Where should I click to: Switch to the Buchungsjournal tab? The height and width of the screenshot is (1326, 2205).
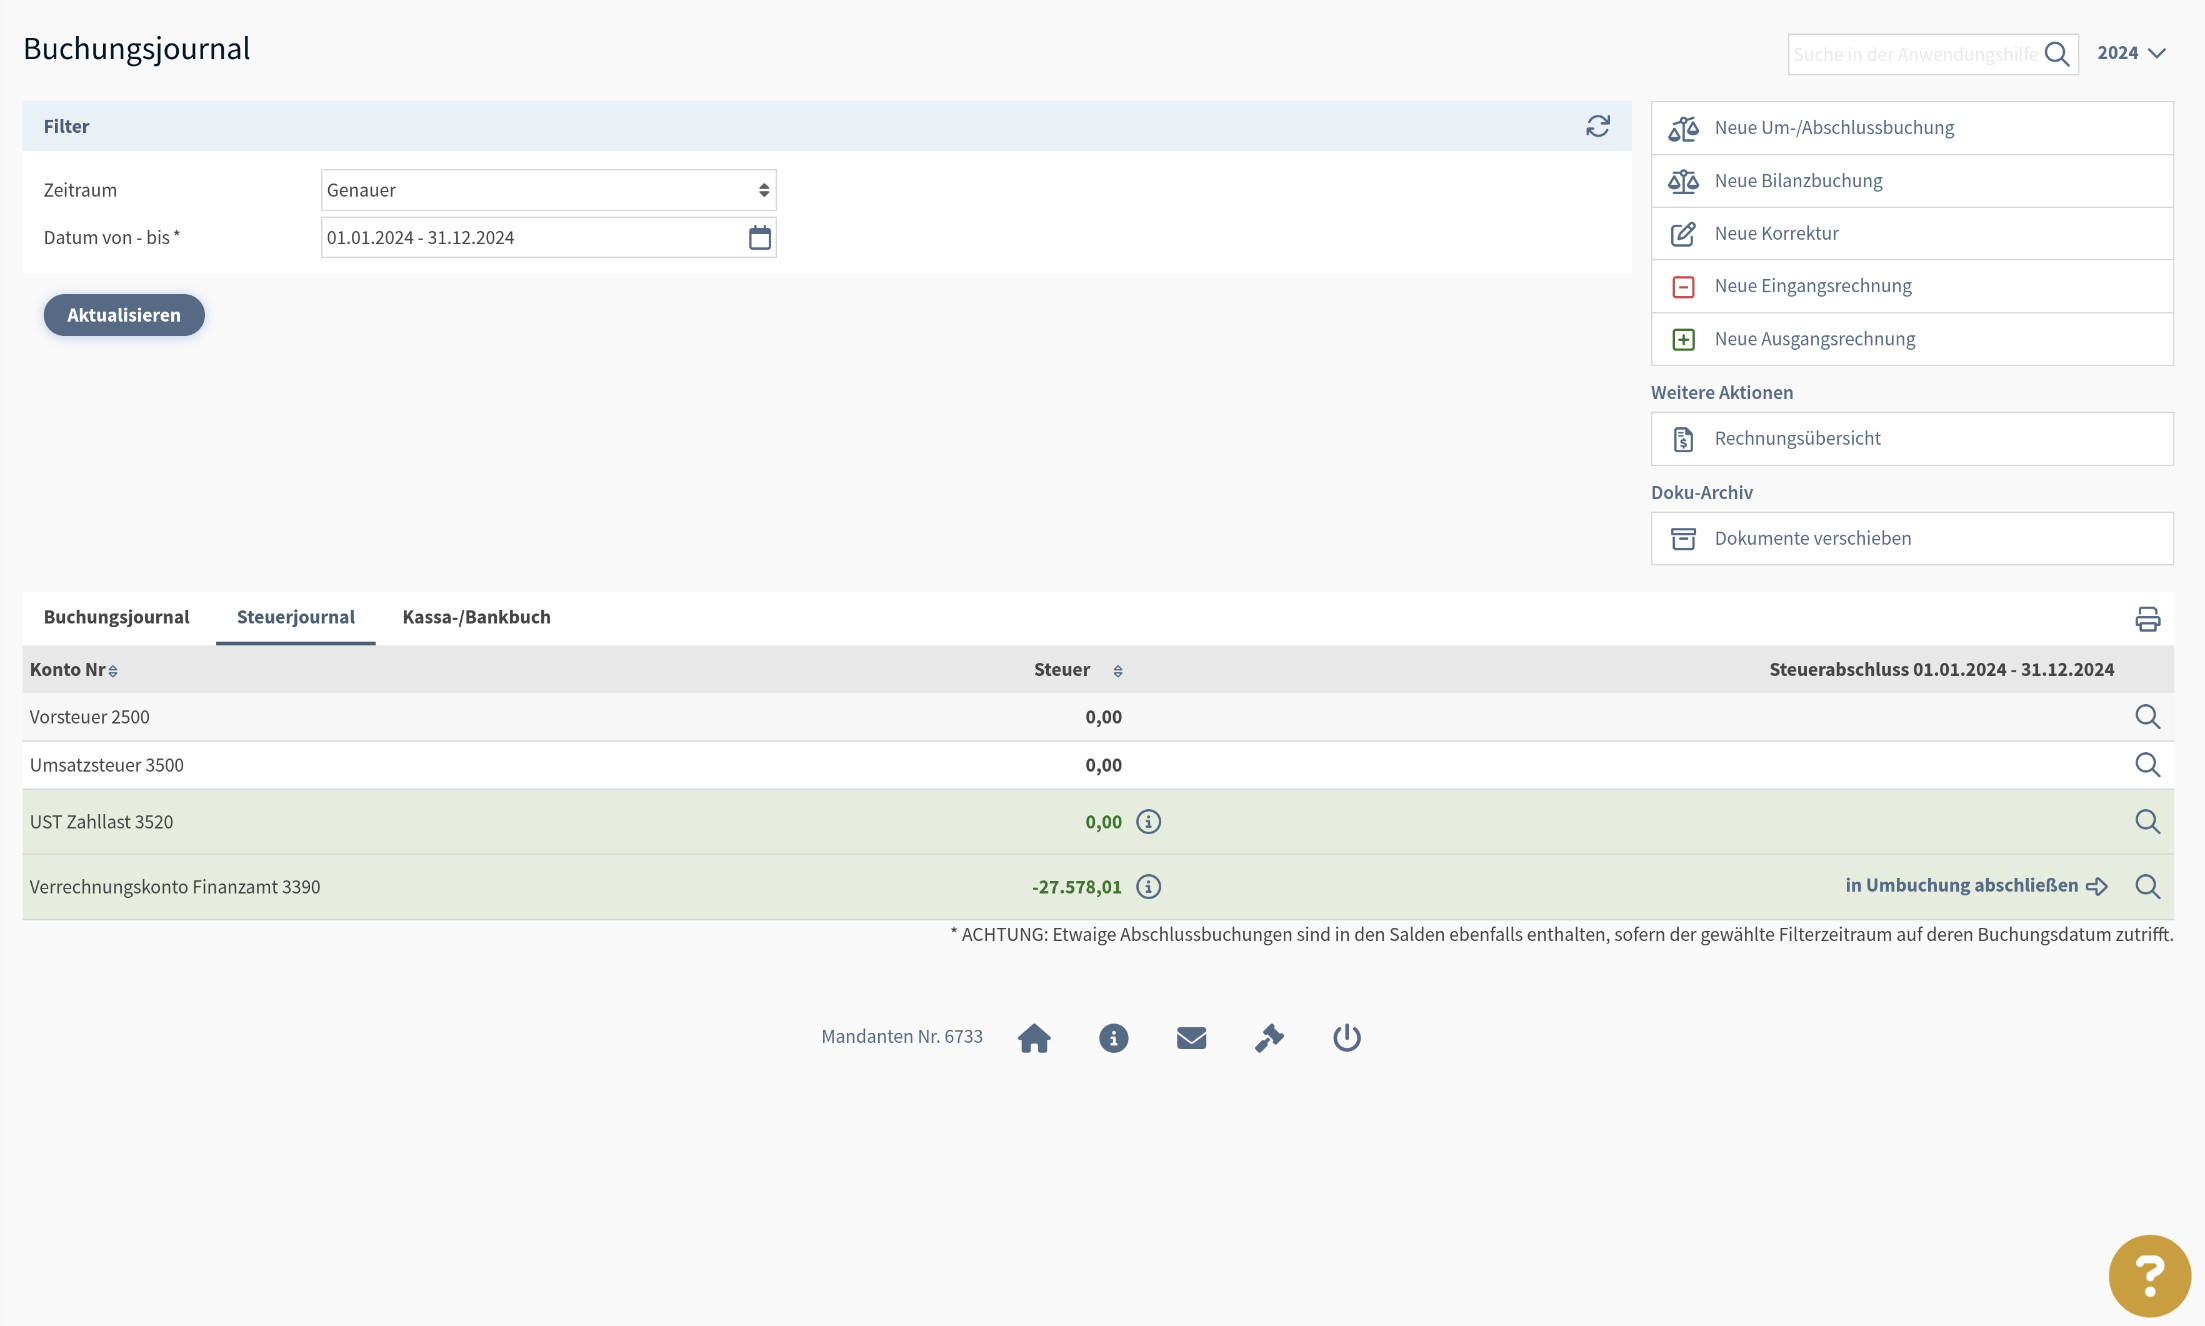click(116, 617)
